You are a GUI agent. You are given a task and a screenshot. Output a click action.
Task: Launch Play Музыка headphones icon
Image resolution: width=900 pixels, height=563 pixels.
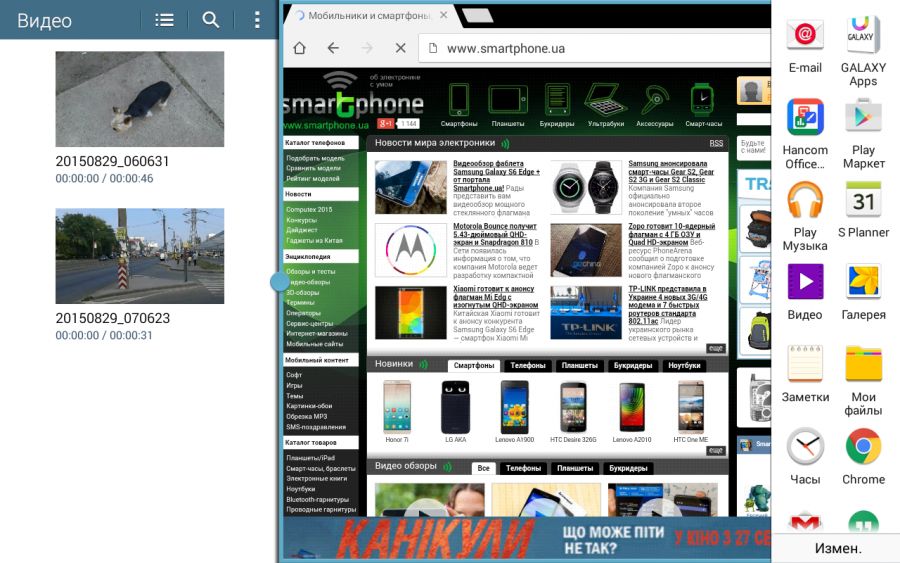(x=805, y=200)
